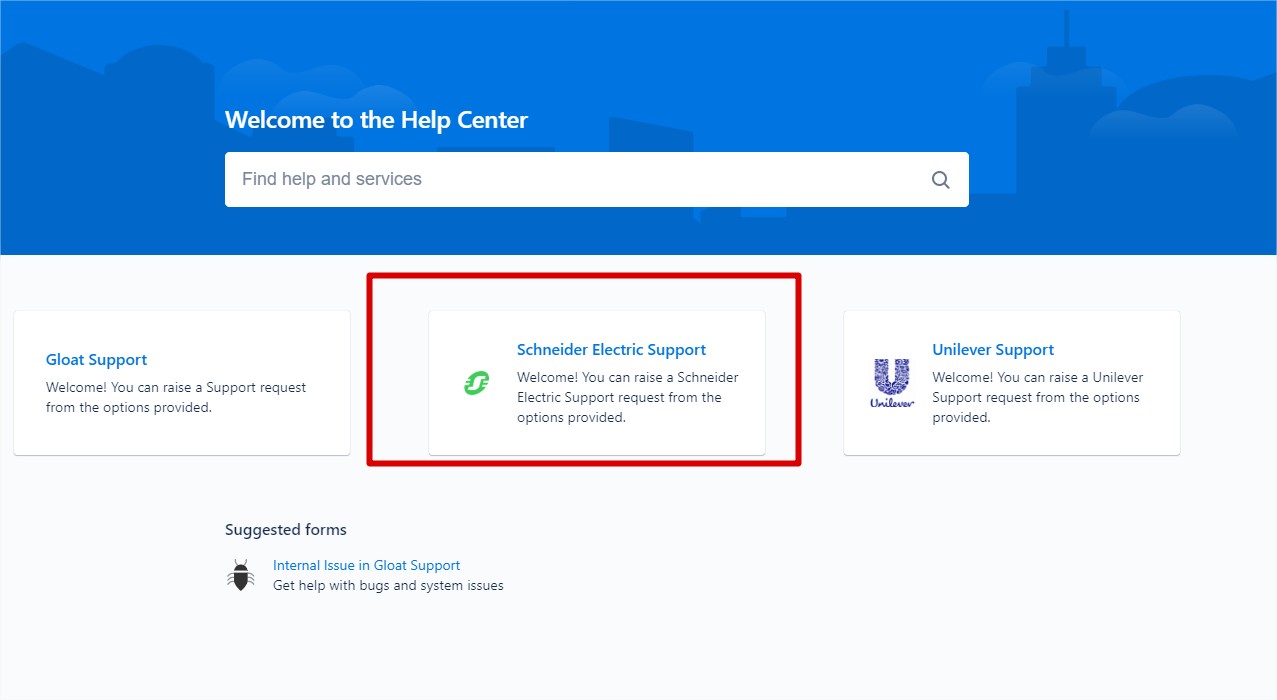
Task: Click the search magnifier icon
Action: click(x=940, y=180)
